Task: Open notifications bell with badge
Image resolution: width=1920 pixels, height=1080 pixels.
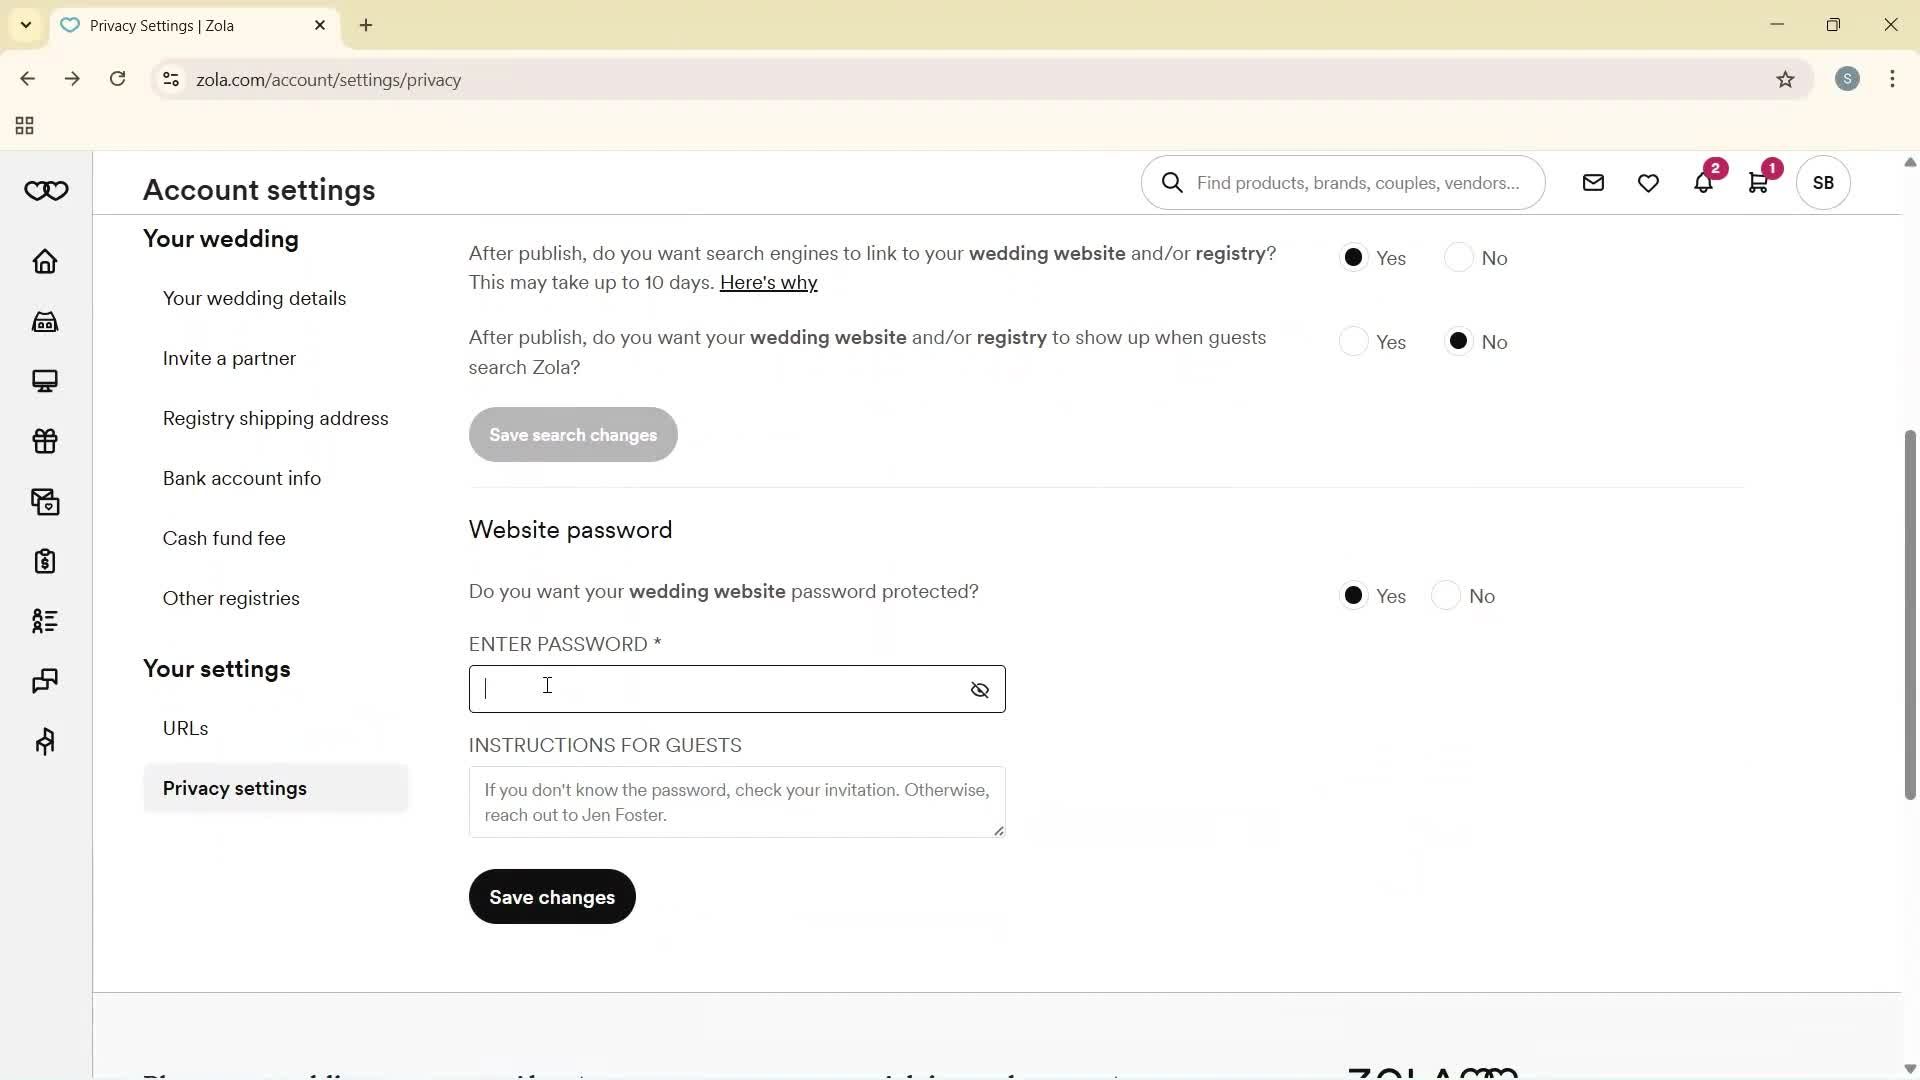Action: 1702,182
